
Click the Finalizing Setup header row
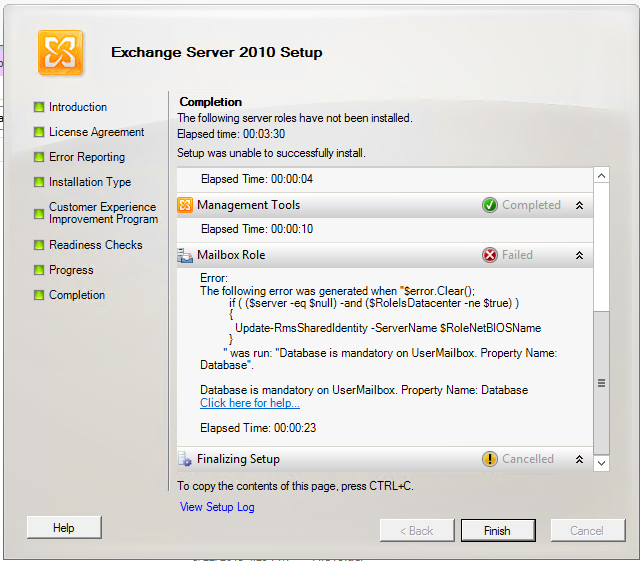[x=385, y=459]
